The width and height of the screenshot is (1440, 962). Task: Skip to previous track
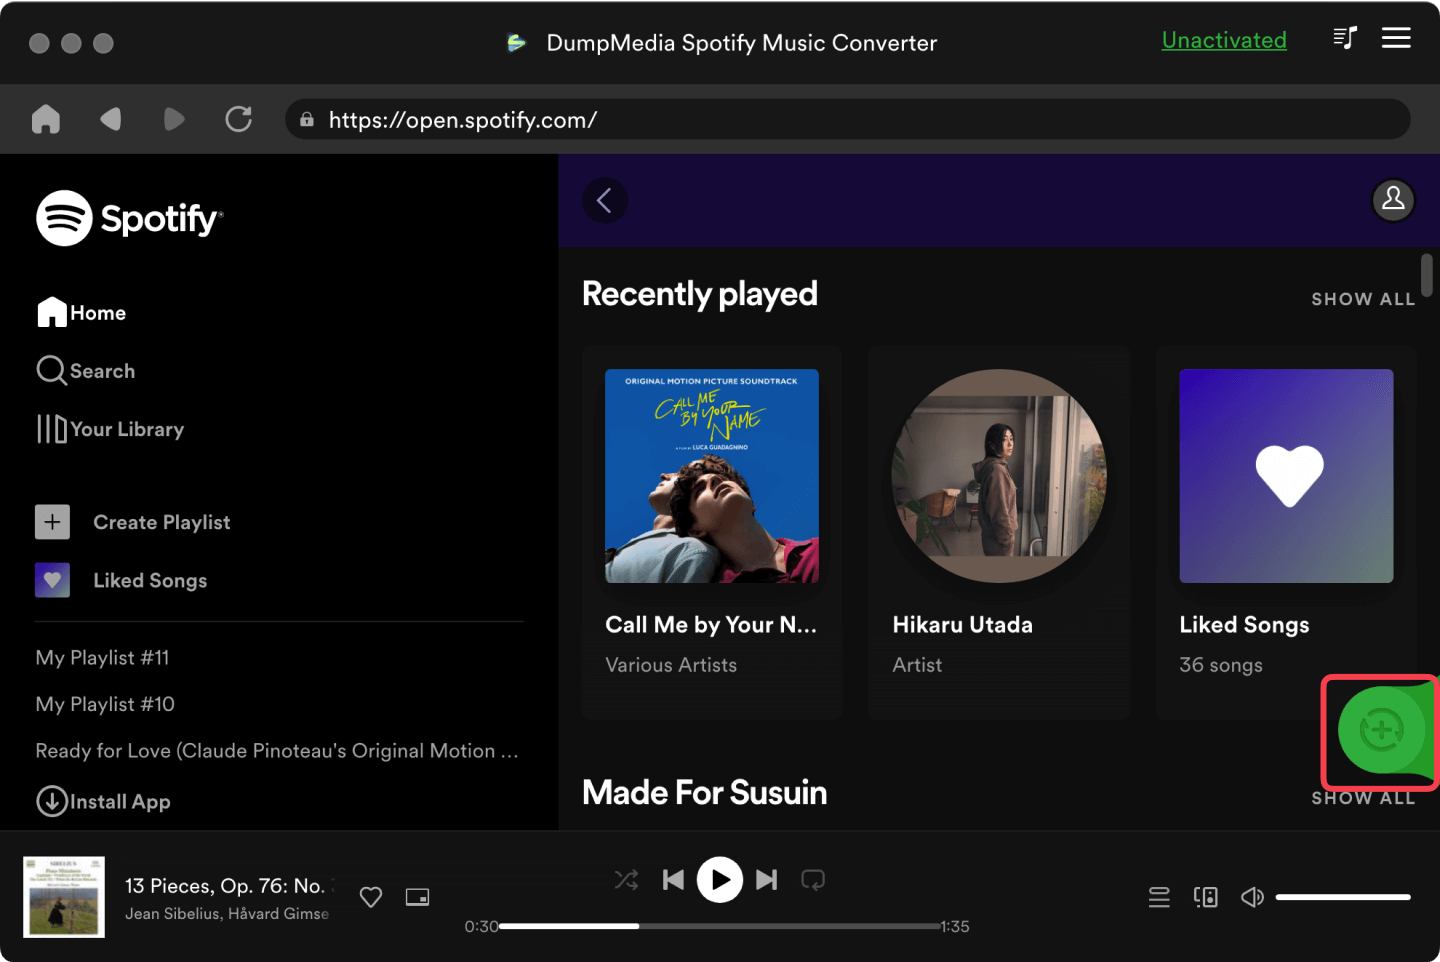tap(674, 880)
